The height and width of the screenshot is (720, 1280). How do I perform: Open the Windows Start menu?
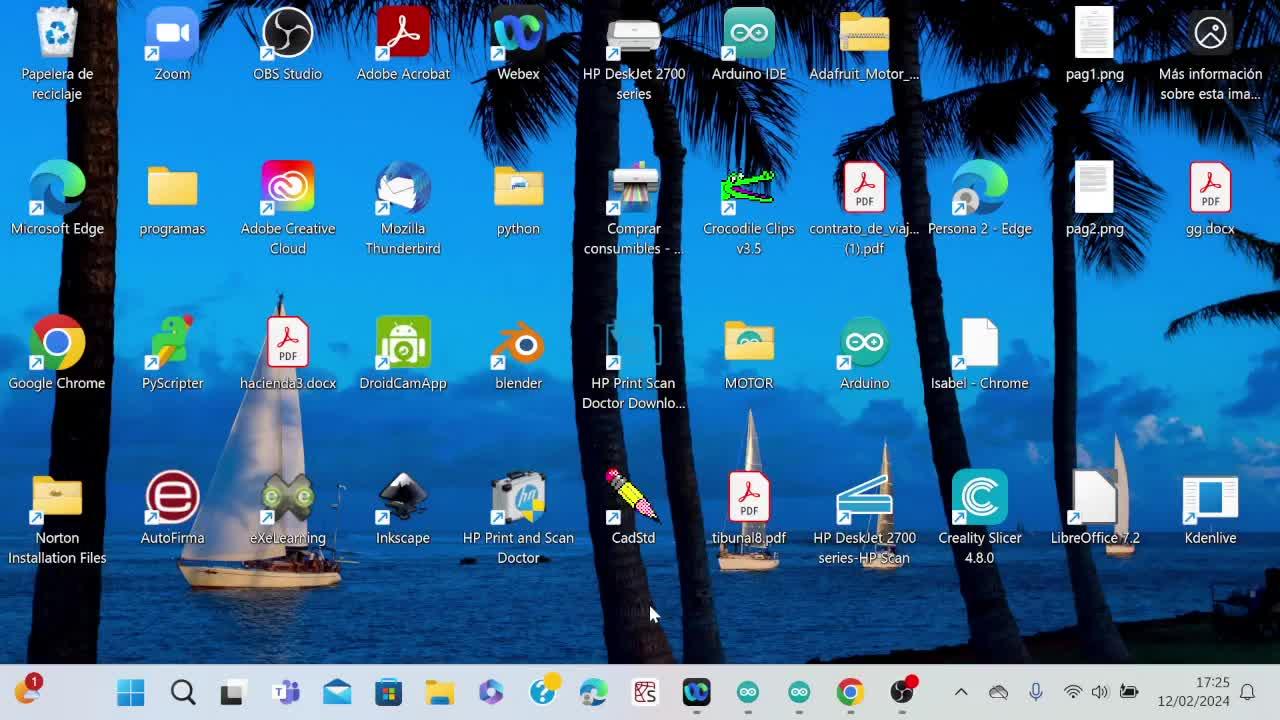tap(131, 692)
